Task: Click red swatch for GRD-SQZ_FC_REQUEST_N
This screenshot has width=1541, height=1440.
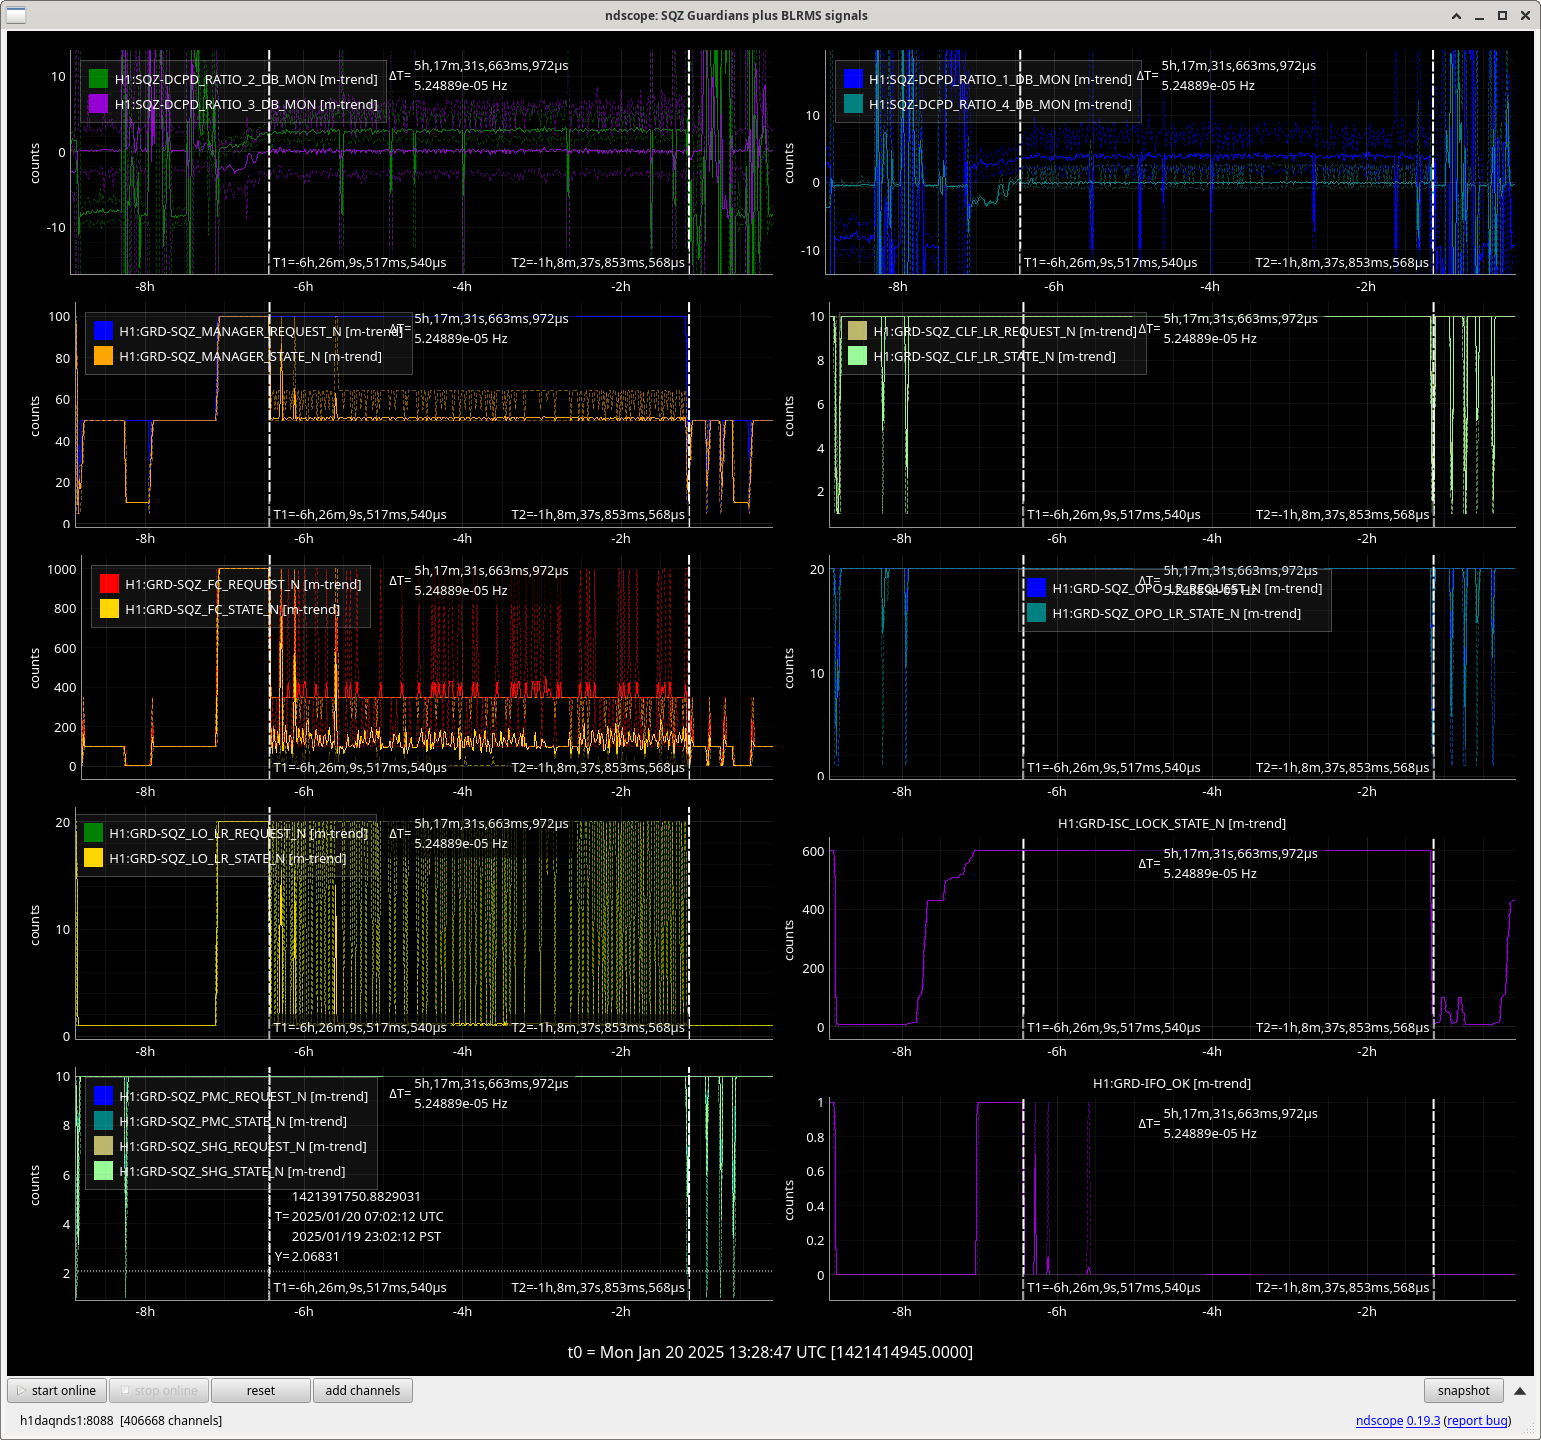Action: (x=109, y=584)
